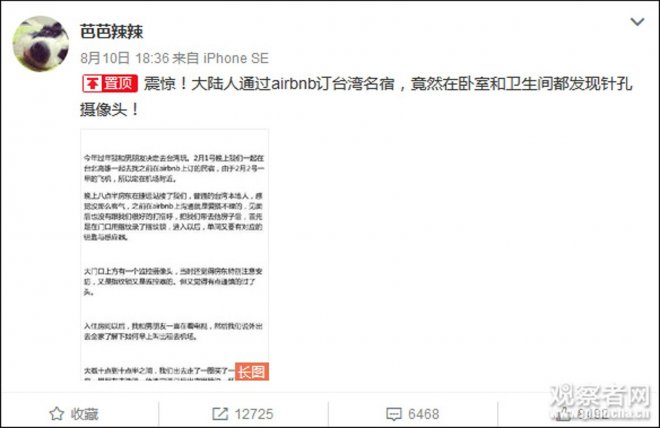
Task: Click the star favorite icon
Action: click(56, 414)
